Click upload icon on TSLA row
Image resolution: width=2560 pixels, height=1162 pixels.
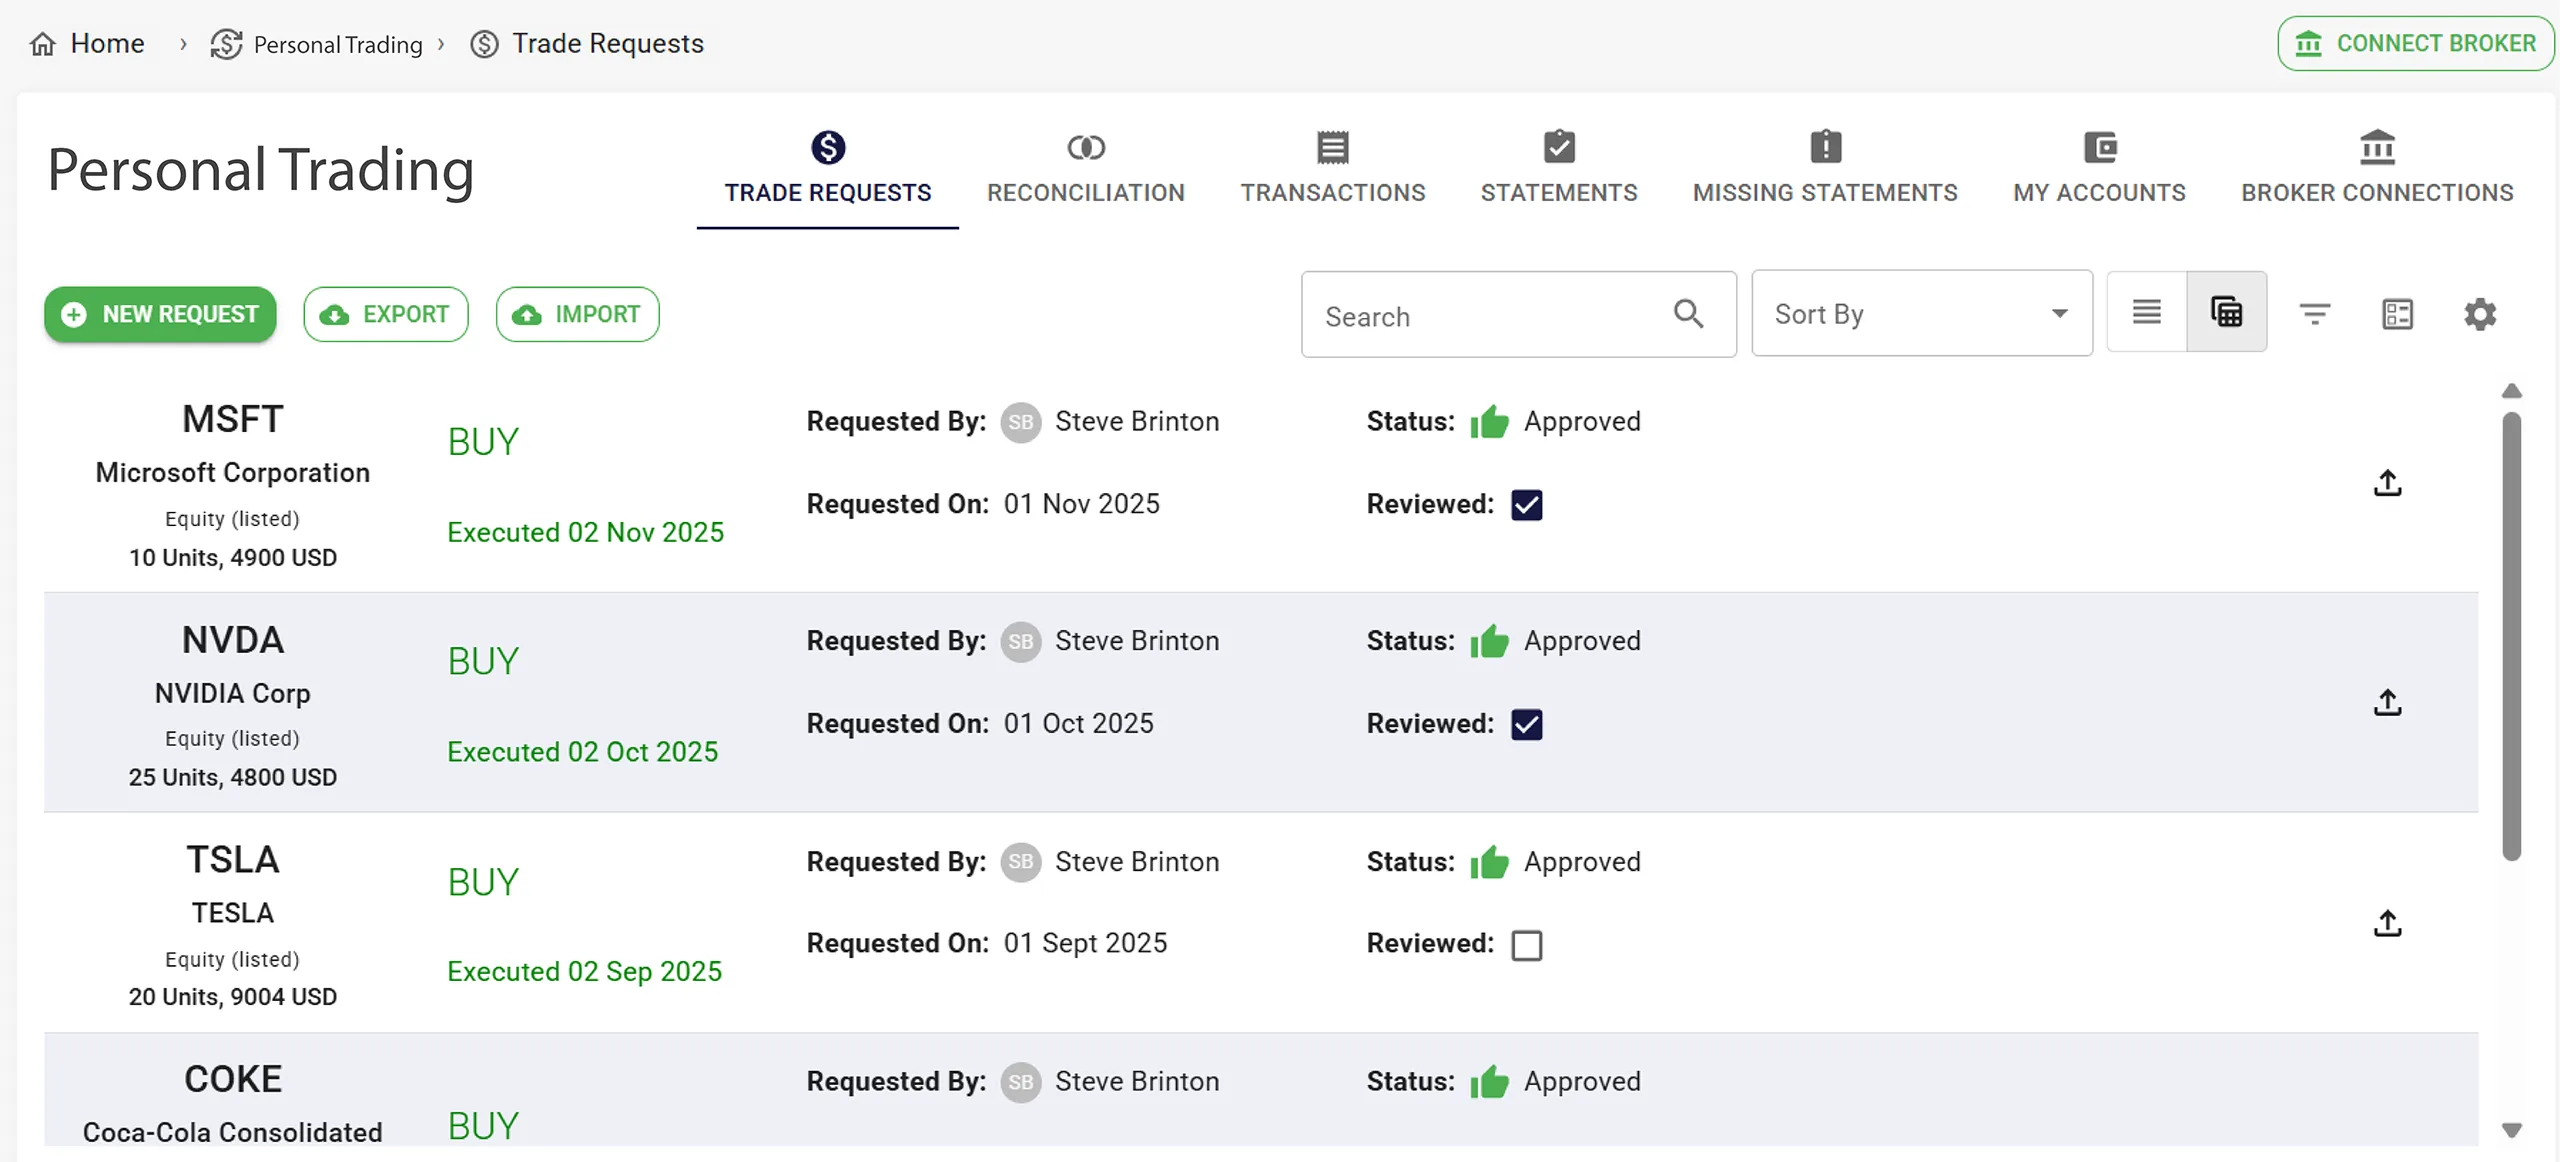[2387, 922]
